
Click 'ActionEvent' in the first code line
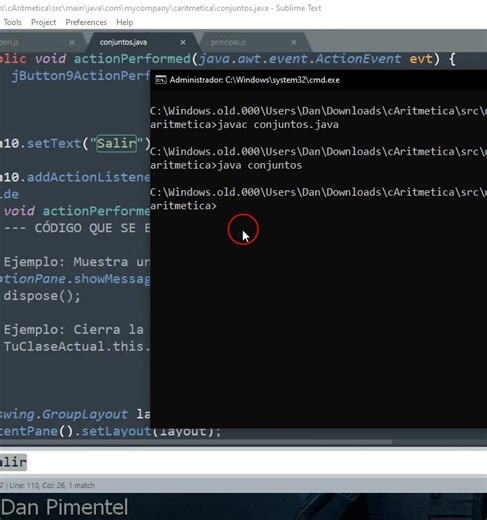(x=358, y=59)
